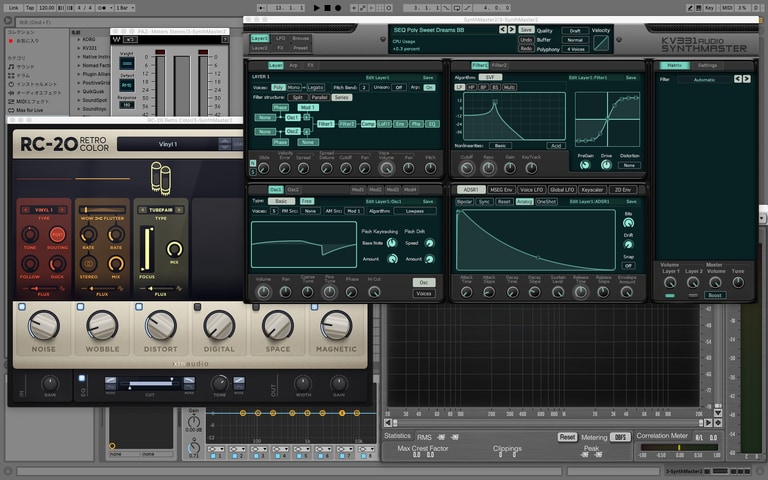768x480 pixels.
Task: Click the filter Drive knob
Action: tap(606, 165)
